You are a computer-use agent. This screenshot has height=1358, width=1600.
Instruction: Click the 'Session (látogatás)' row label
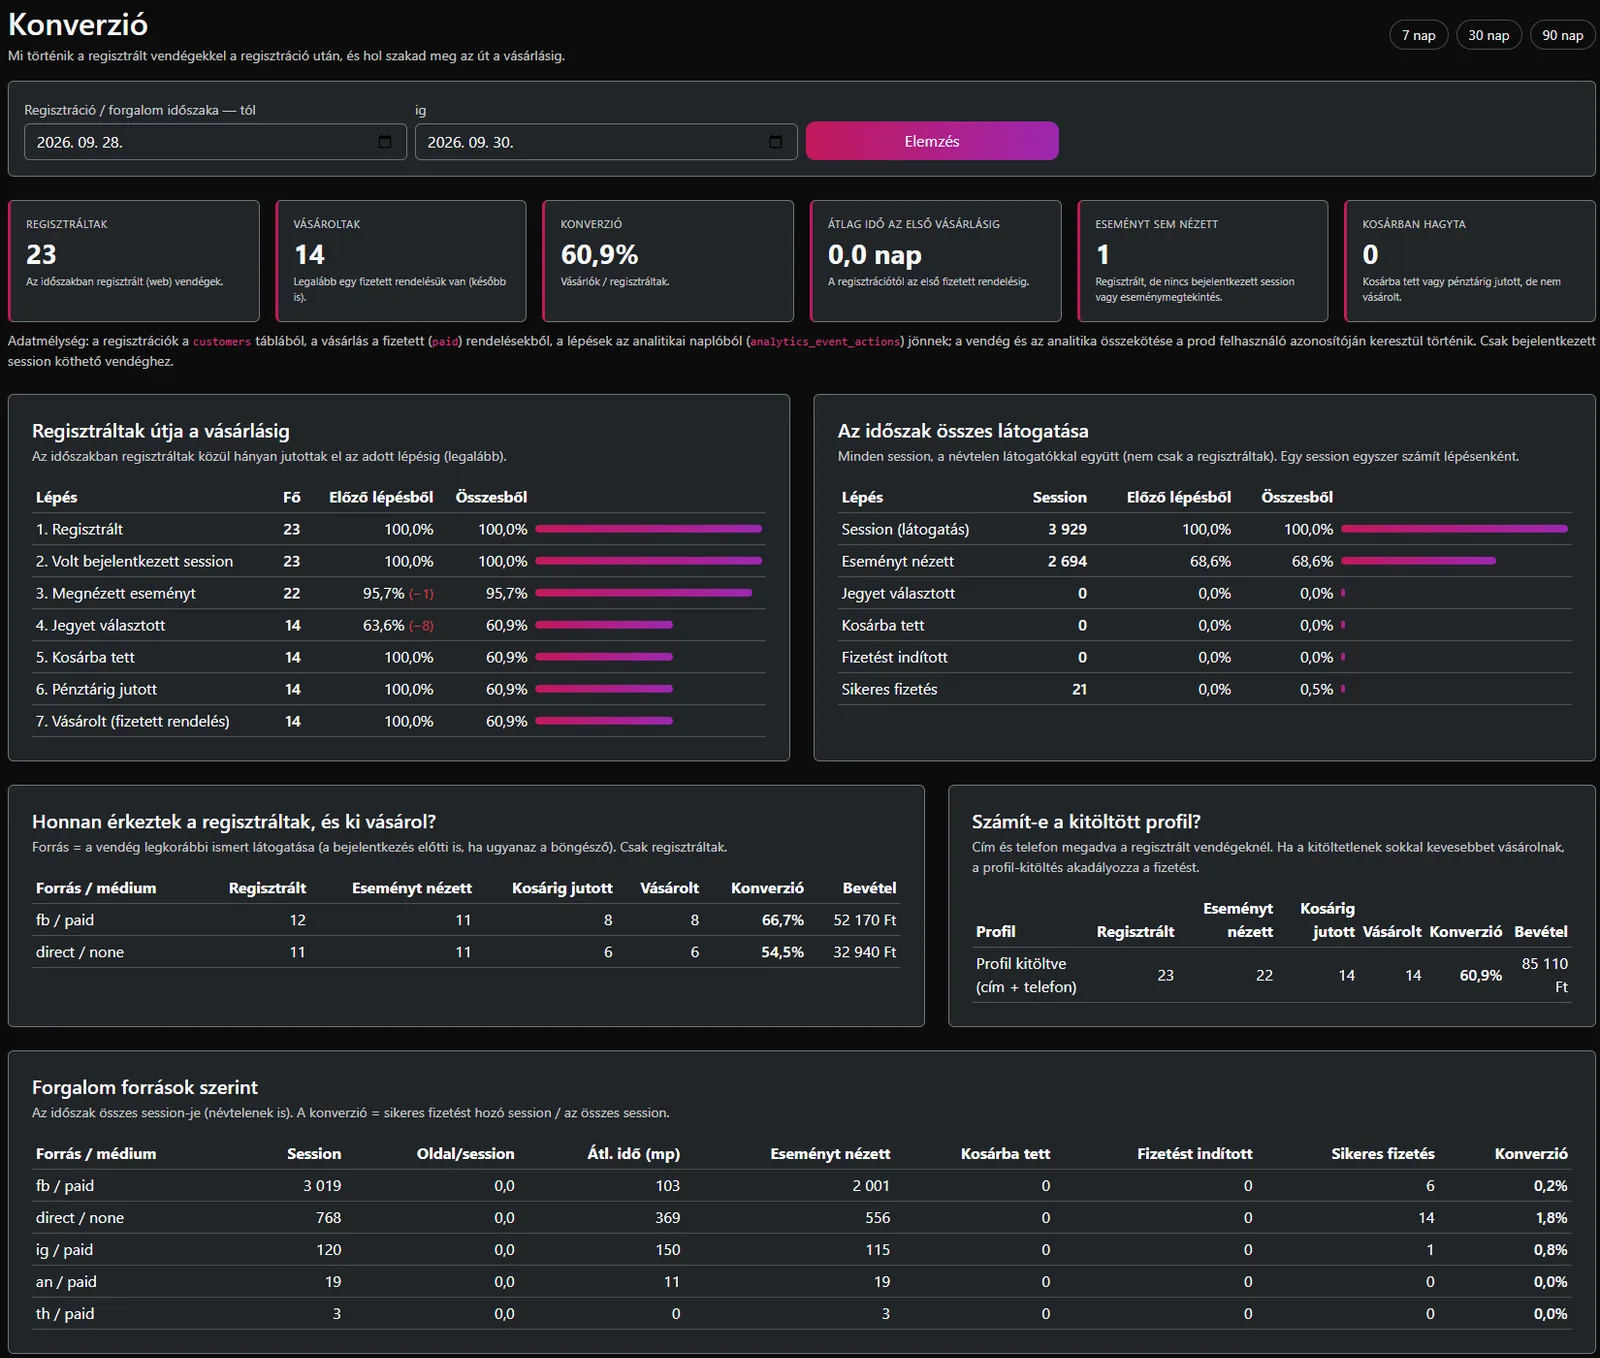[905, 529]
